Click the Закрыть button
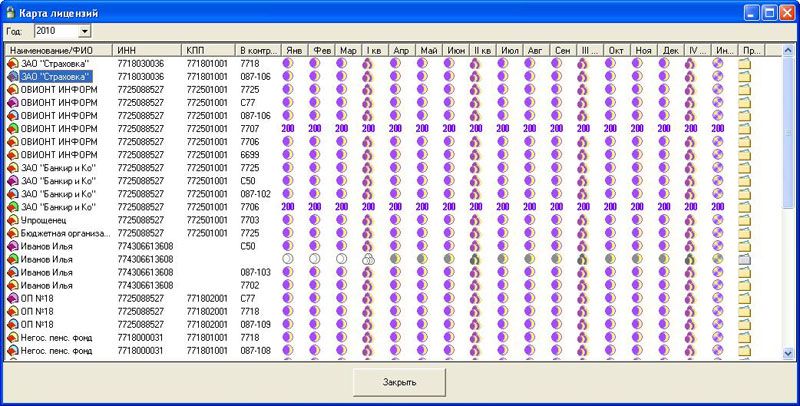800x406 pixels. click(399, 382)
